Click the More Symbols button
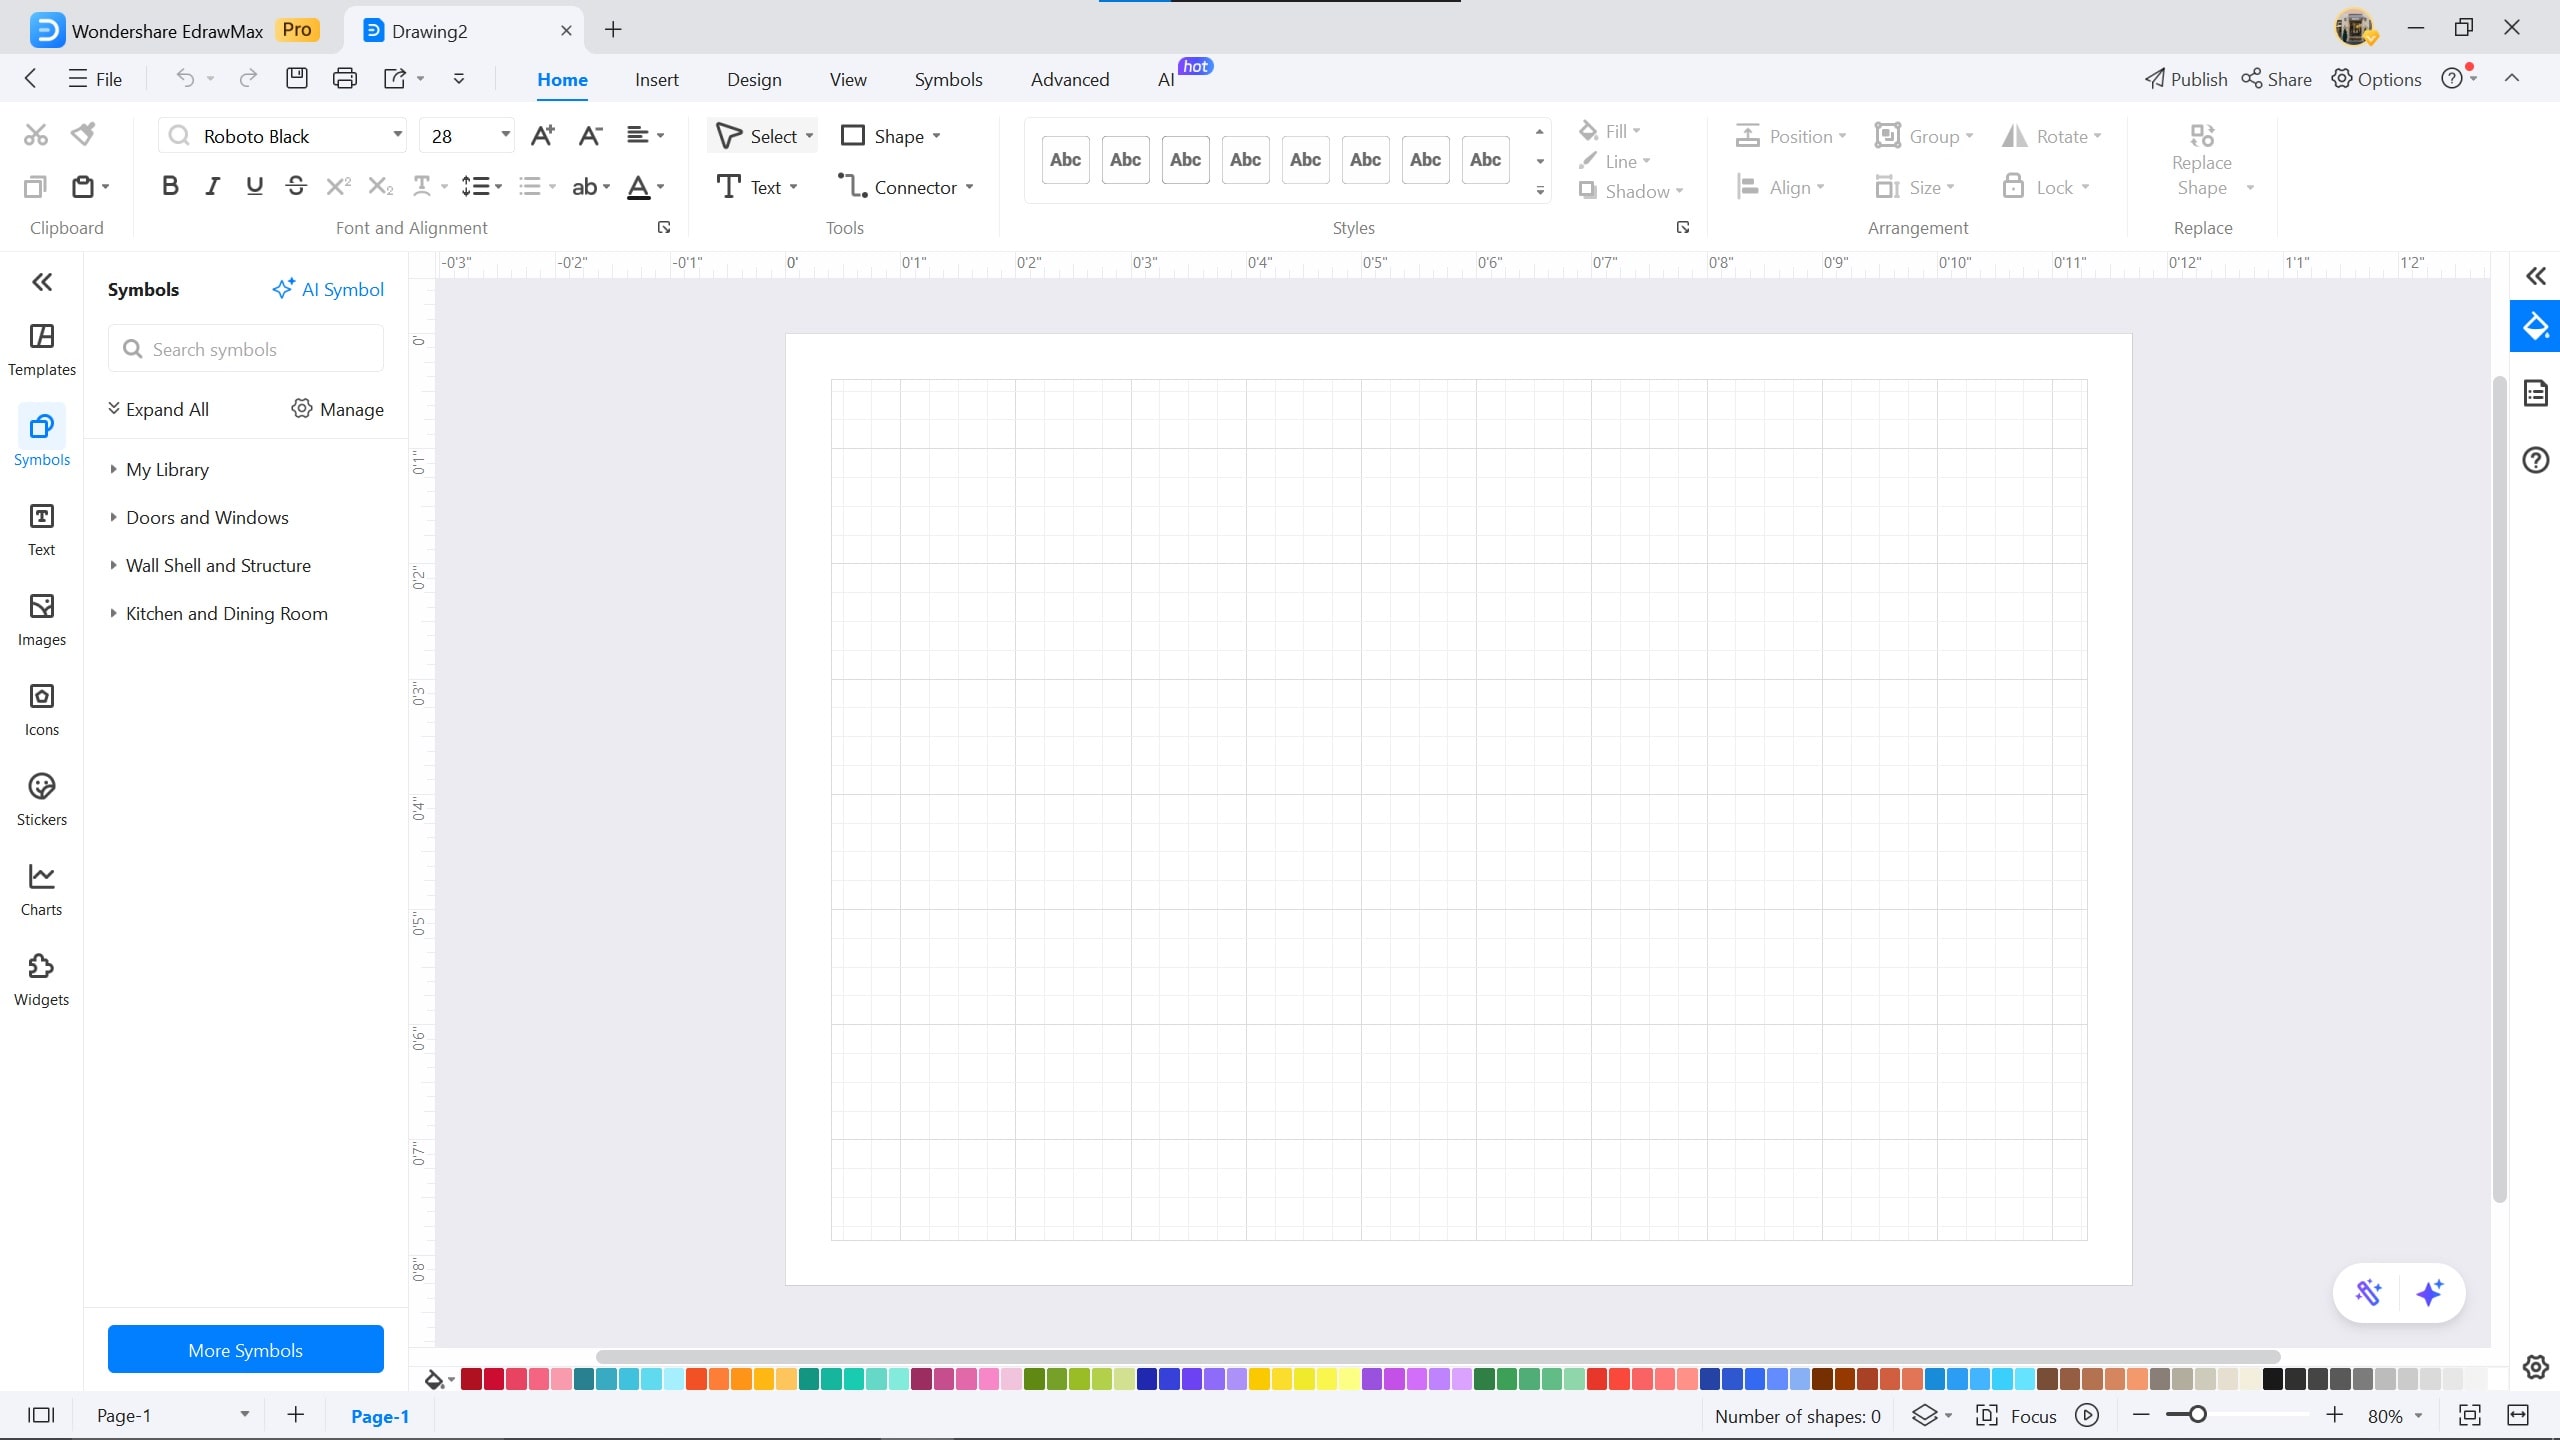The width and height of the screenshot is (2560, 1440). 245,1349
